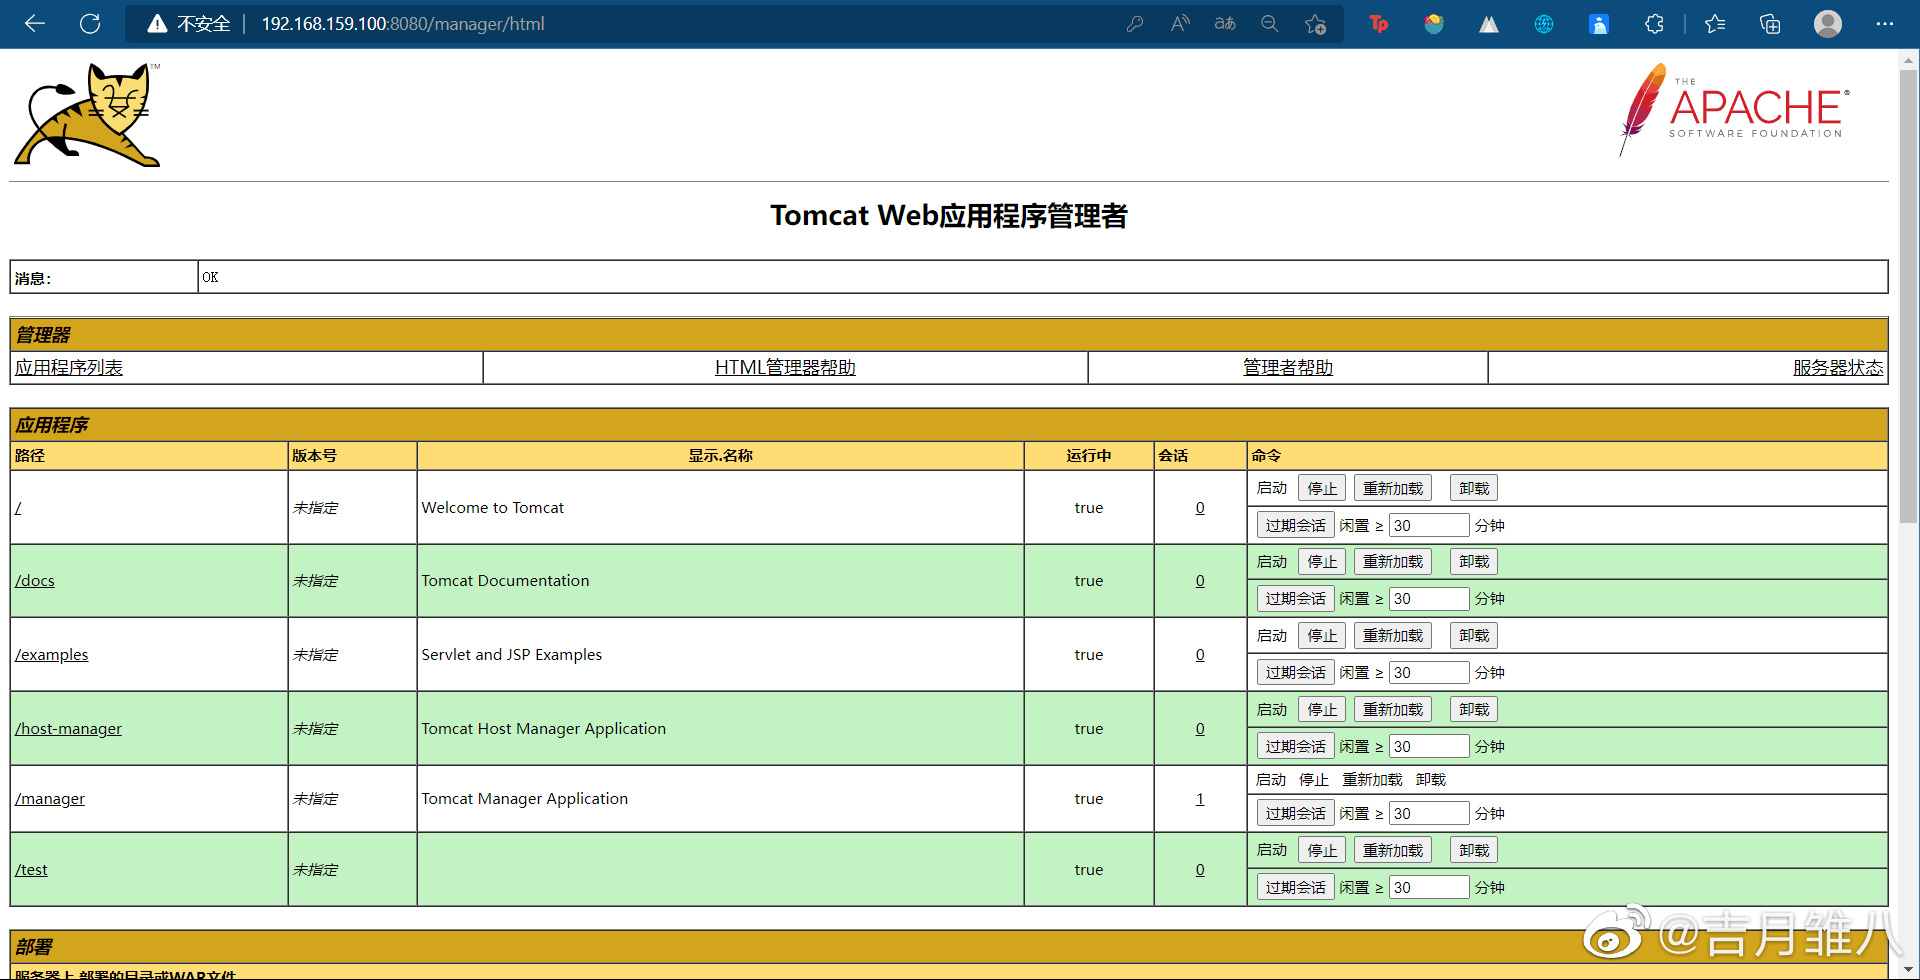This screenshot has width=1920, height=980.
Task: Open the browser settings ellipsis menu
Action: pyautogui.click(x=1885, y=24)
